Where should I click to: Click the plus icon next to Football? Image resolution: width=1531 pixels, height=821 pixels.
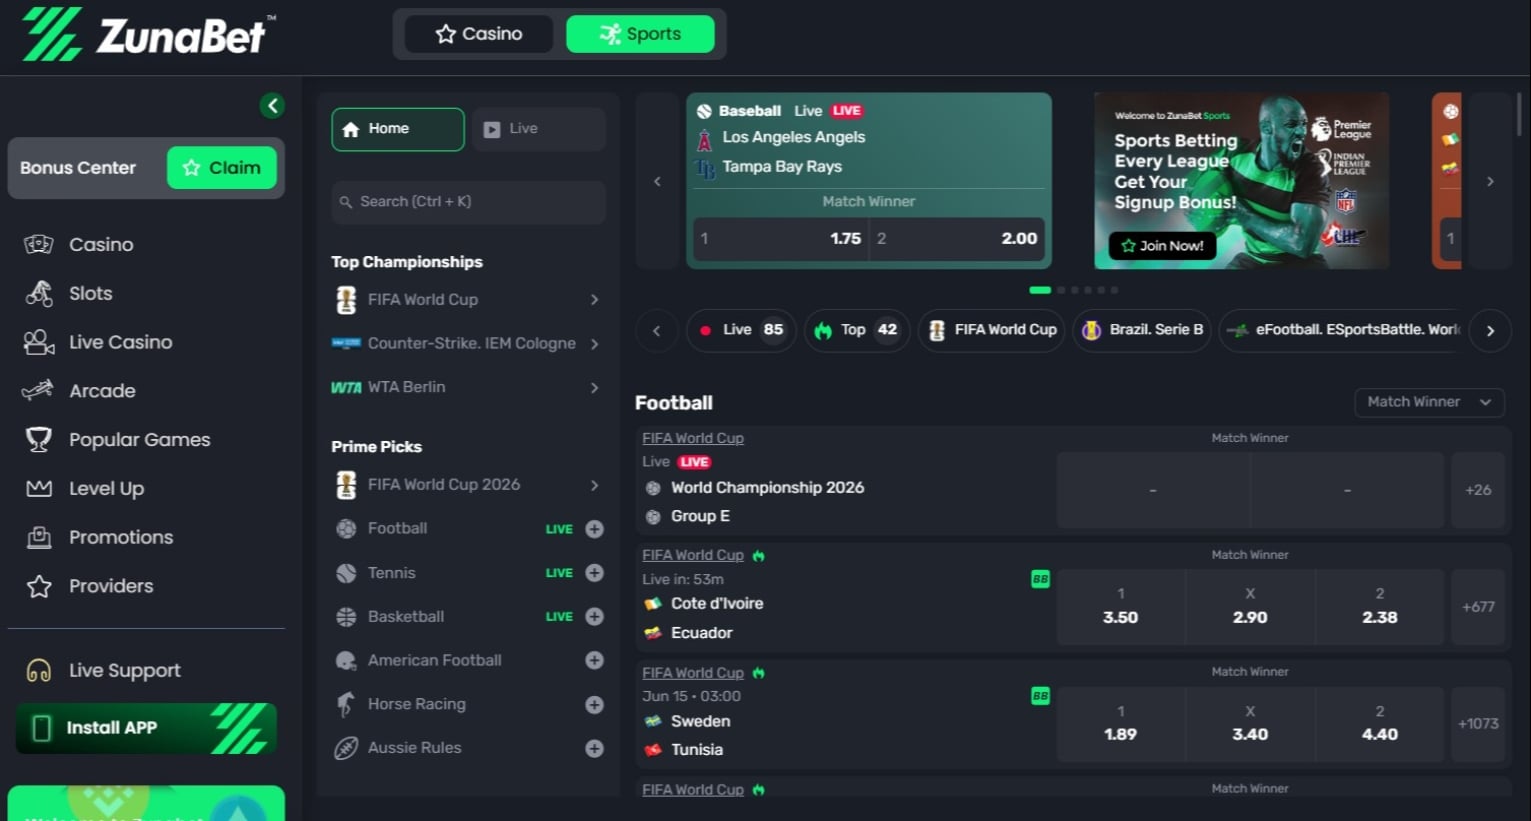(x=594, y=529)
